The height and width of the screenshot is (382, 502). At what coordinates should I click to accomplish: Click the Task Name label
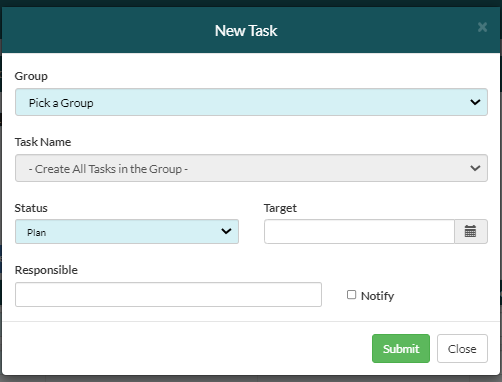43,142
